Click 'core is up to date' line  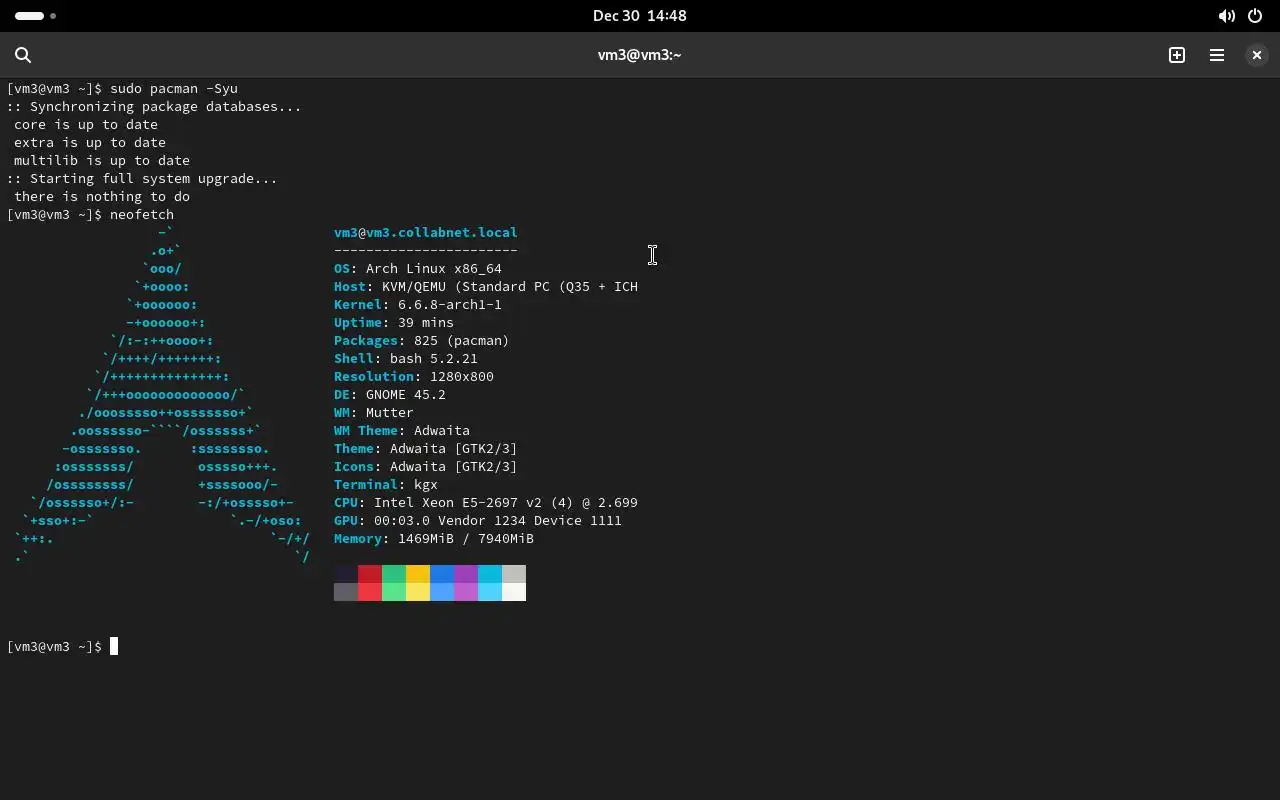coord(86,124)
